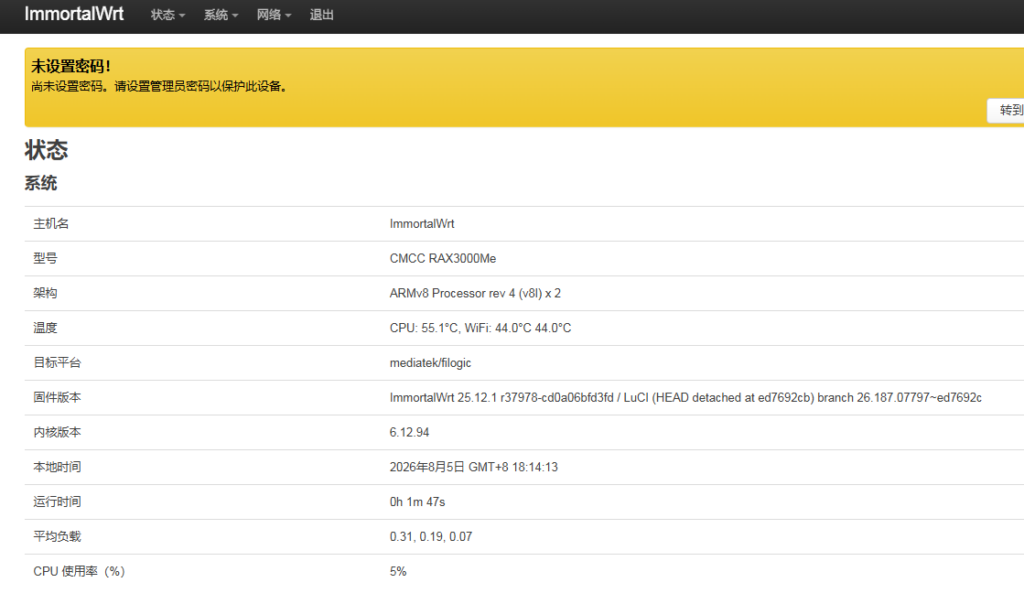Select CPU usage value 5%
Screen dimensions: 1024x604
click(x=398, y=571)
